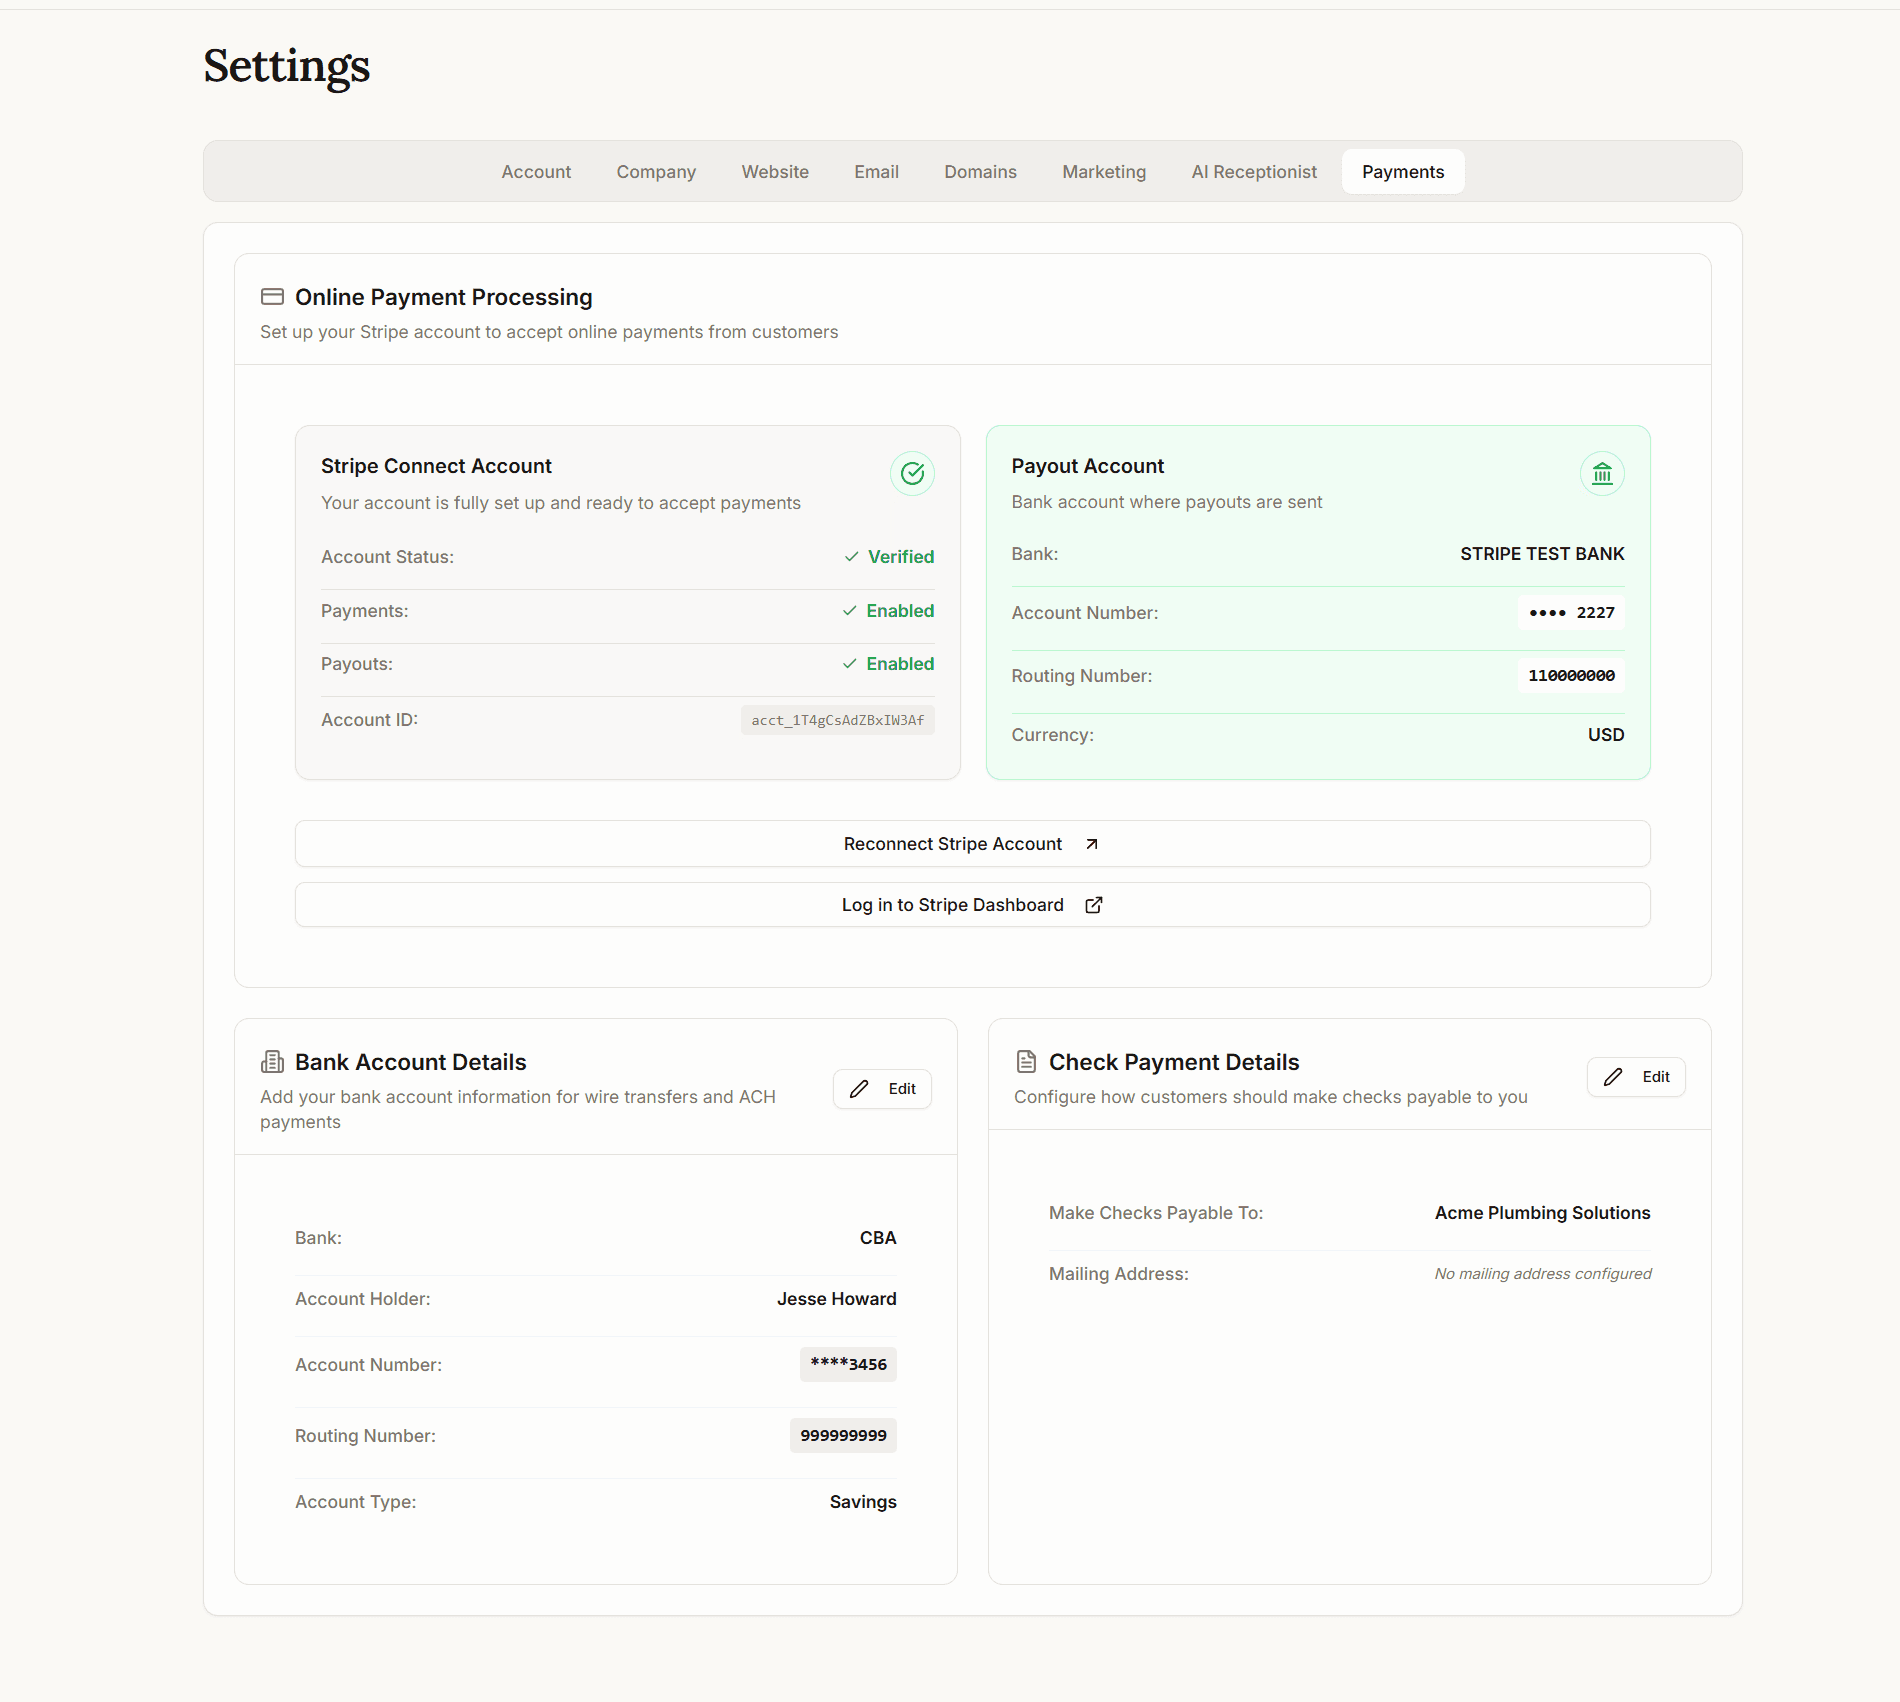Click the bank building icon in Payout Account
Screen dimensions: 1900x1702
(x=1602, y=473)
